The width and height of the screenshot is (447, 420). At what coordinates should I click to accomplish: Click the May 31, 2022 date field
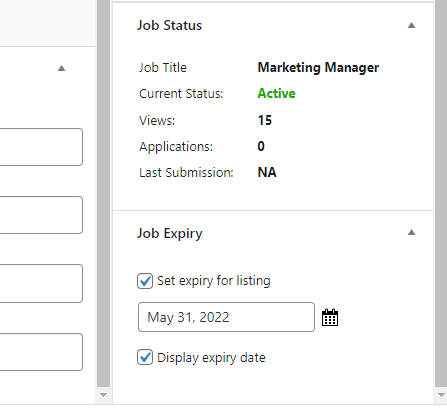[226, 317]
